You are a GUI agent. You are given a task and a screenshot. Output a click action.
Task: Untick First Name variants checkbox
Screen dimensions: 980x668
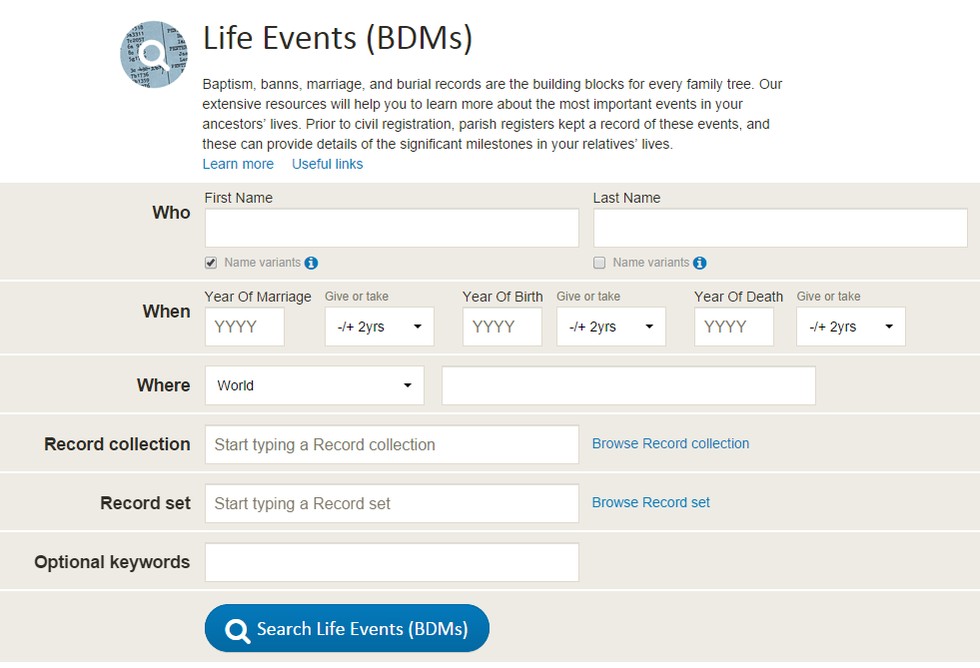[211, 263]
